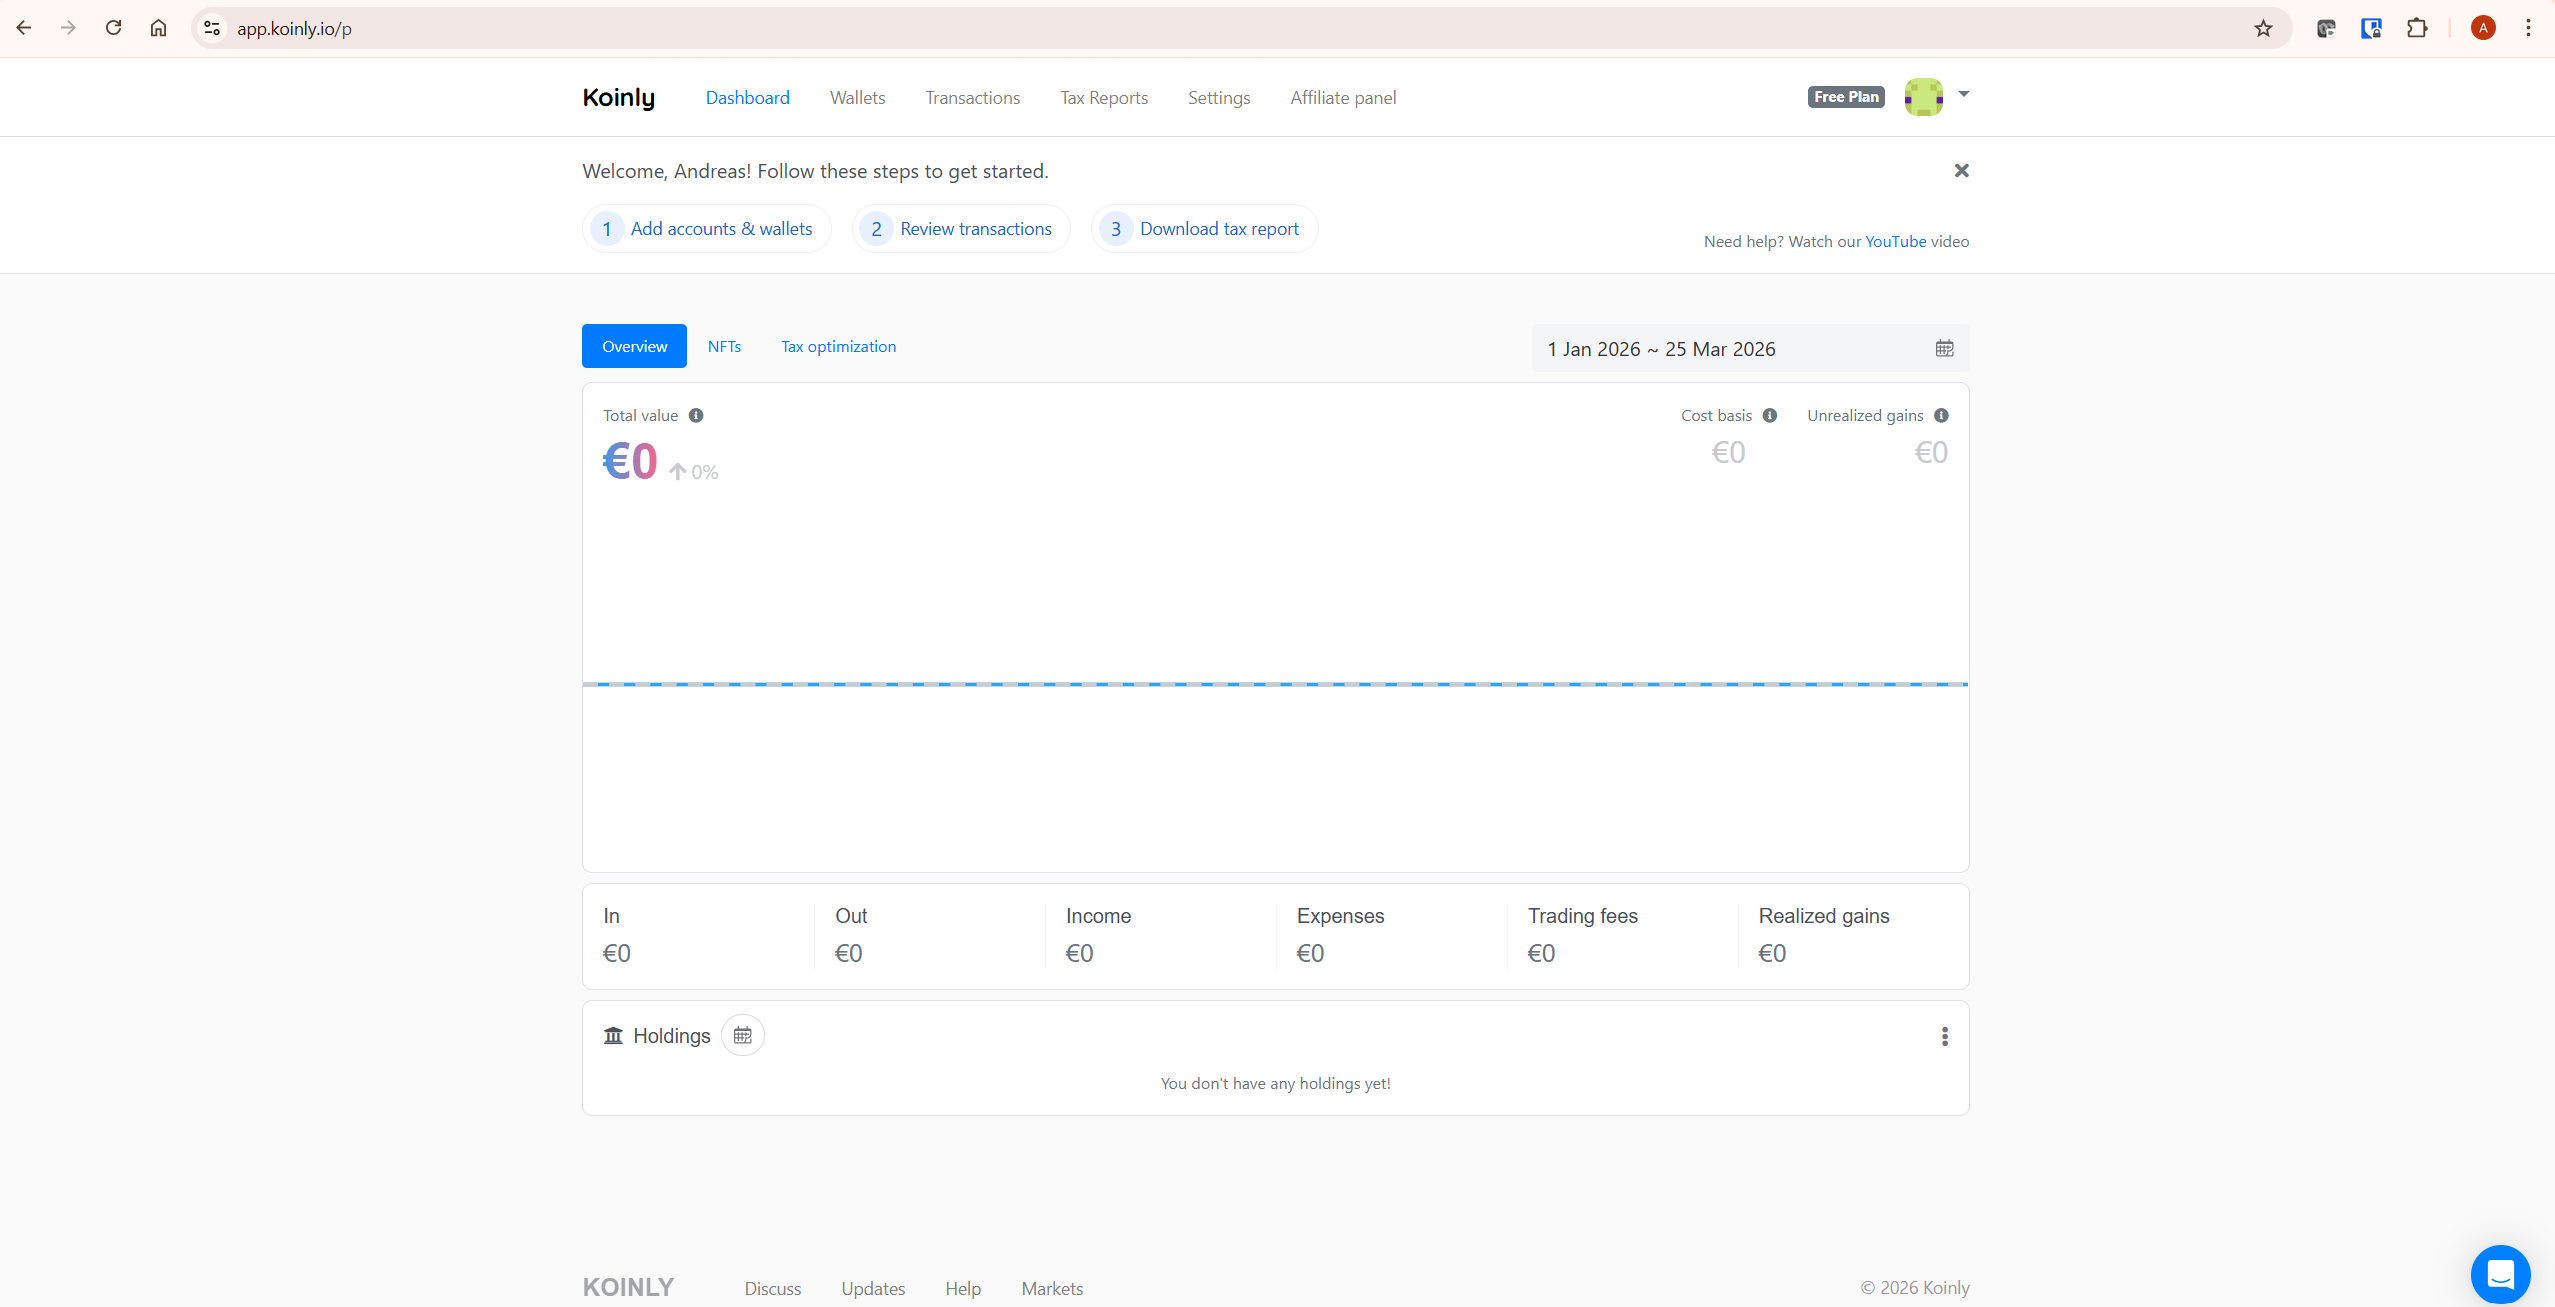
Task: Click the calendar icon beside Holdings
Action: pos(741,1035)
